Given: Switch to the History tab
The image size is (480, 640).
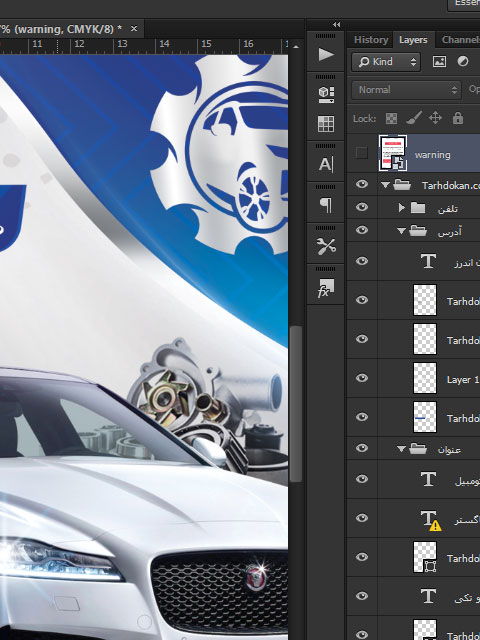Looking at the screenshot, I should pos(371,40).
